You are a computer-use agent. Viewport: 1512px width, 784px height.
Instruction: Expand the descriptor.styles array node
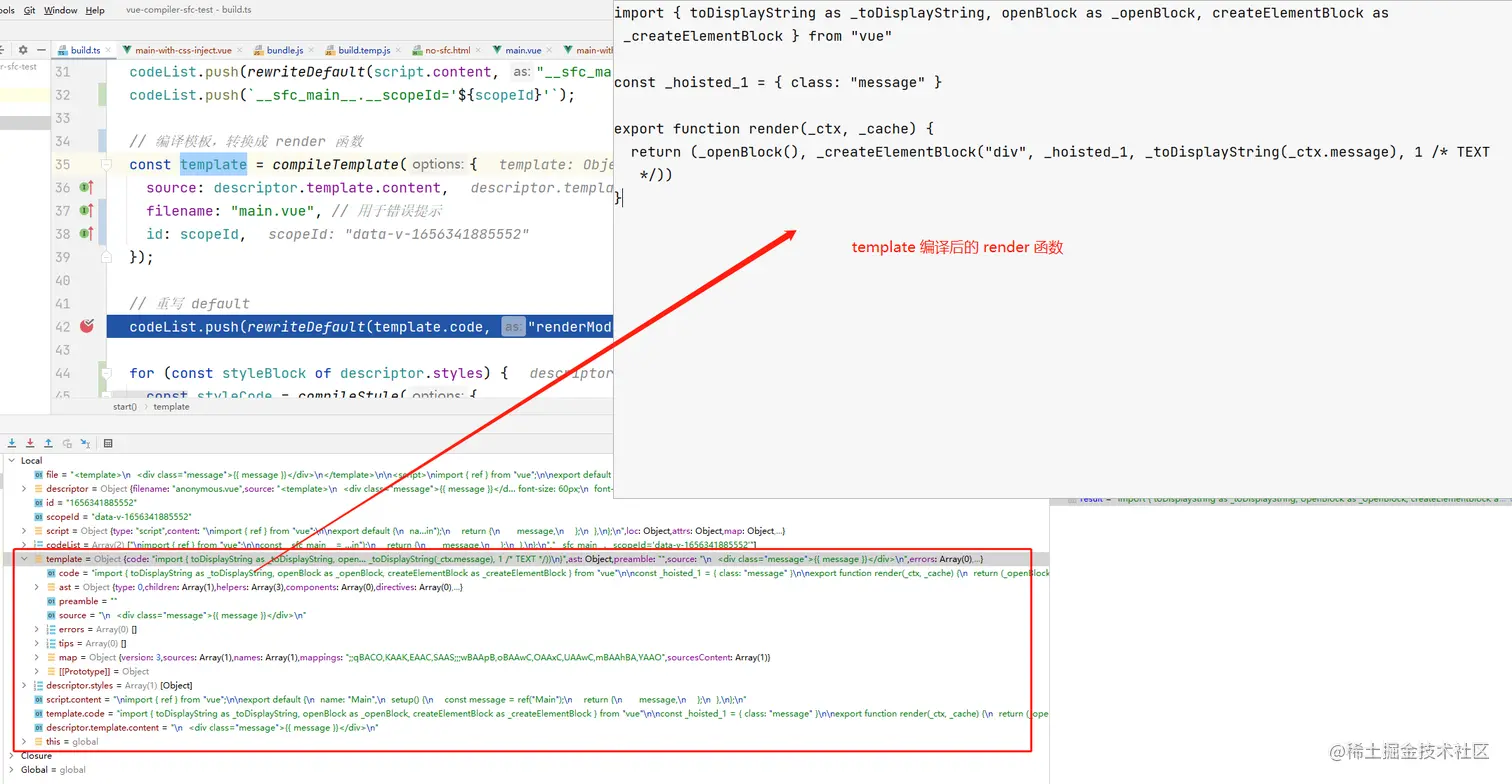click(24, 685)
